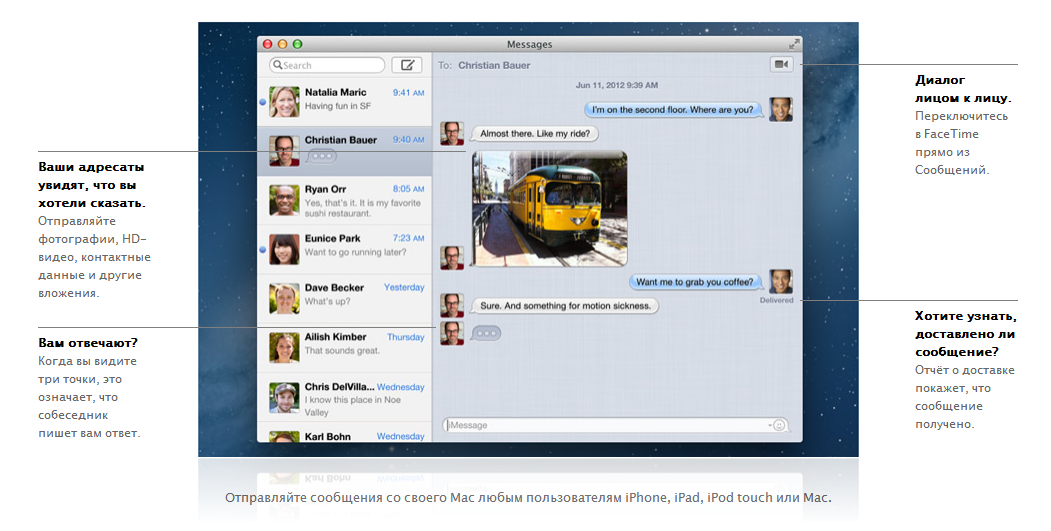Image resolution: width=1051 pixels, height=531 pixels.
Task: Enter full screen mode in Messages
Action: point(794,44)
